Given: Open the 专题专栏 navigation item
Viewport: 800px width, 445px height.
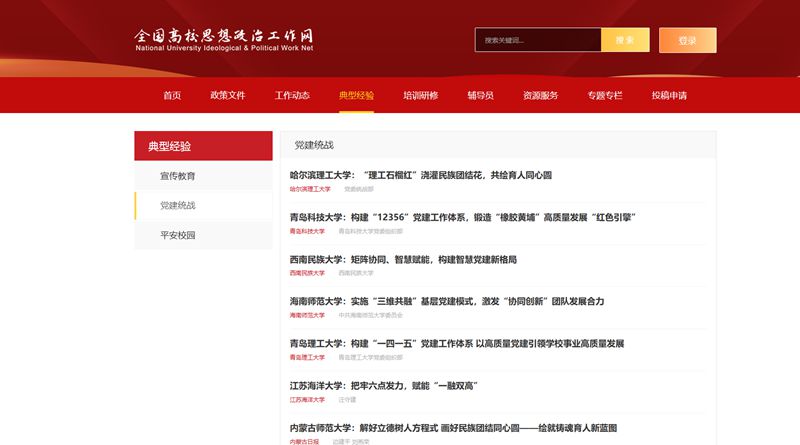Looking at the screenshot, I should coord(605,96).
